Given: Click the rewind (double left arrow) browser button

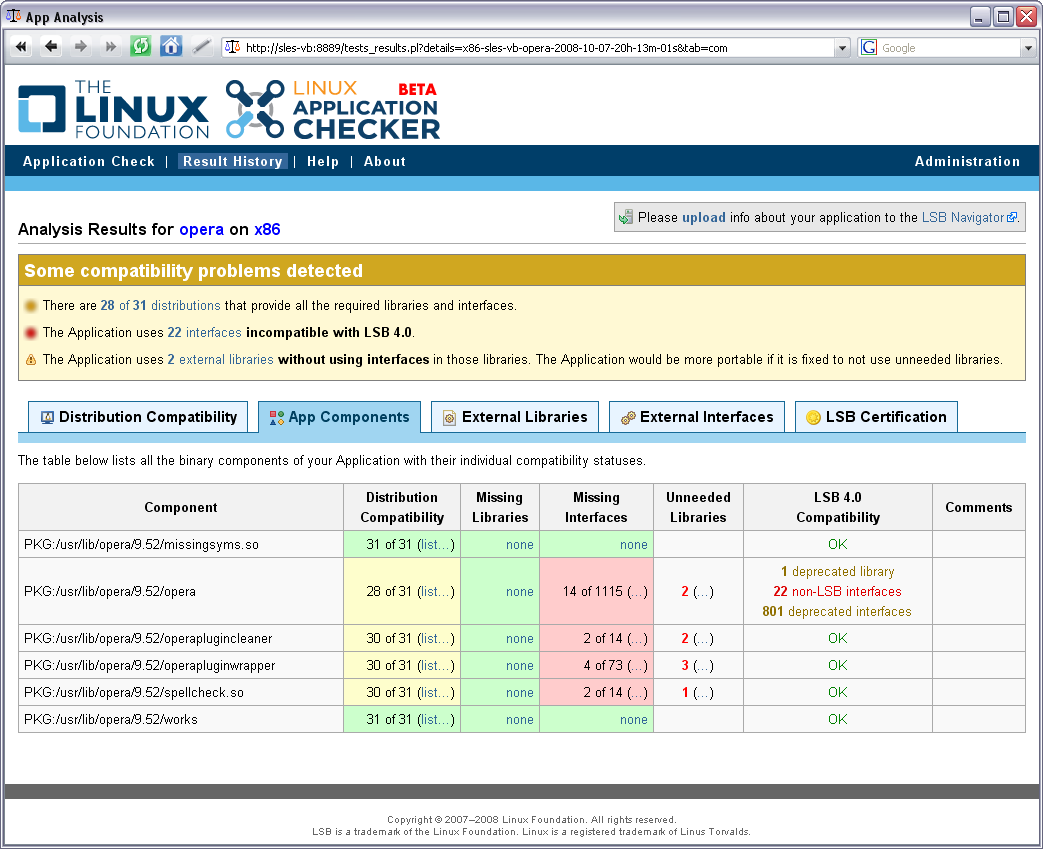Looking at the screenshot, I should pos(21,47).
